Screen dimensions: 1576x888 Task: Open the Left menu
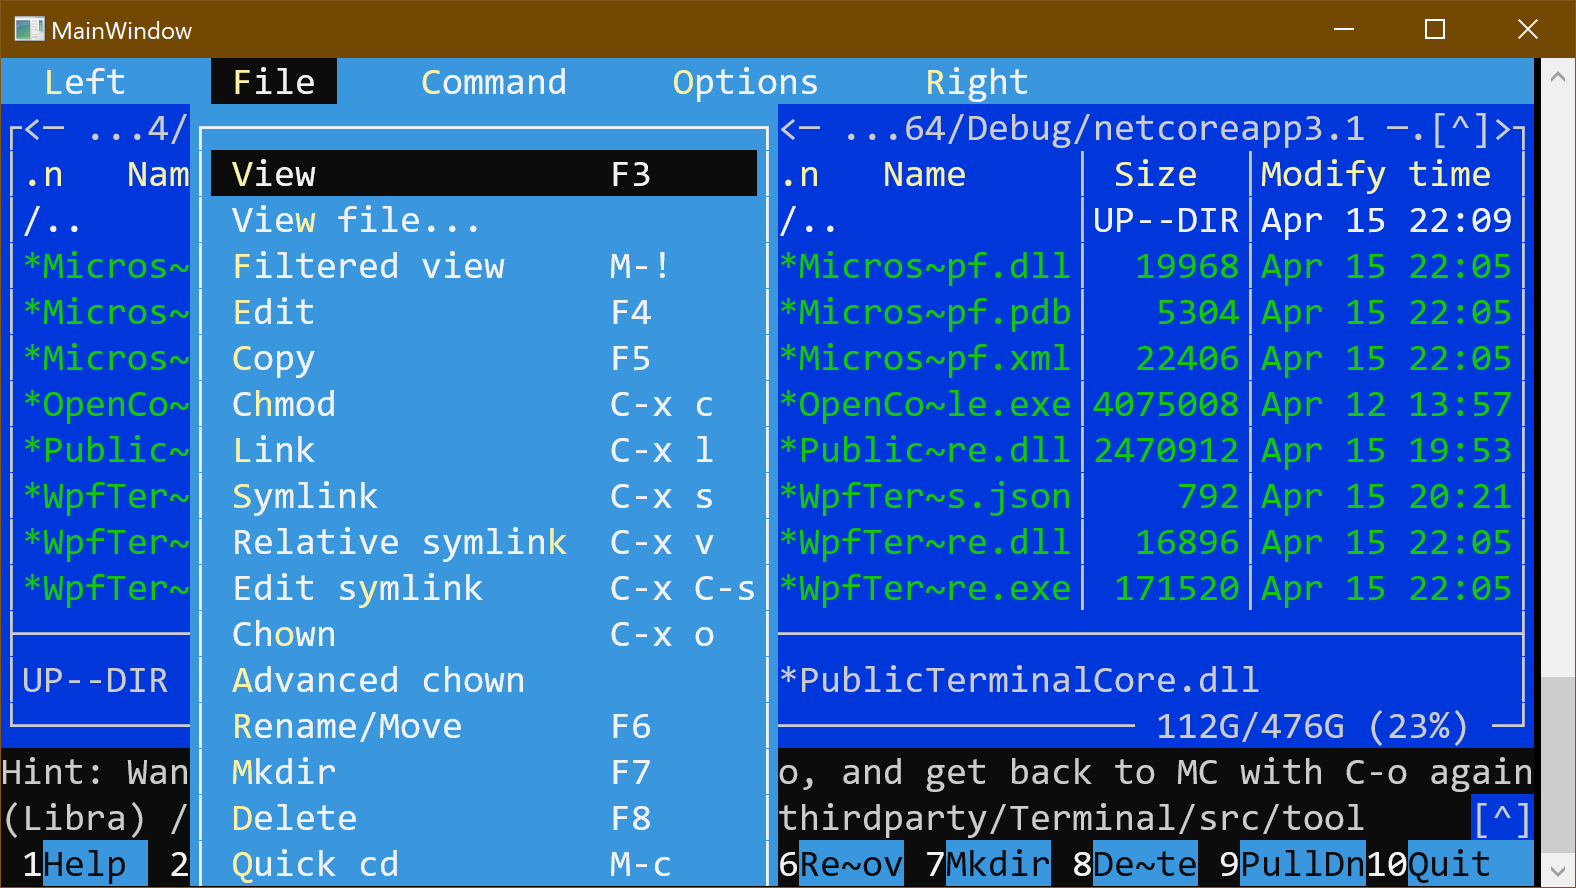pos(85,81)
